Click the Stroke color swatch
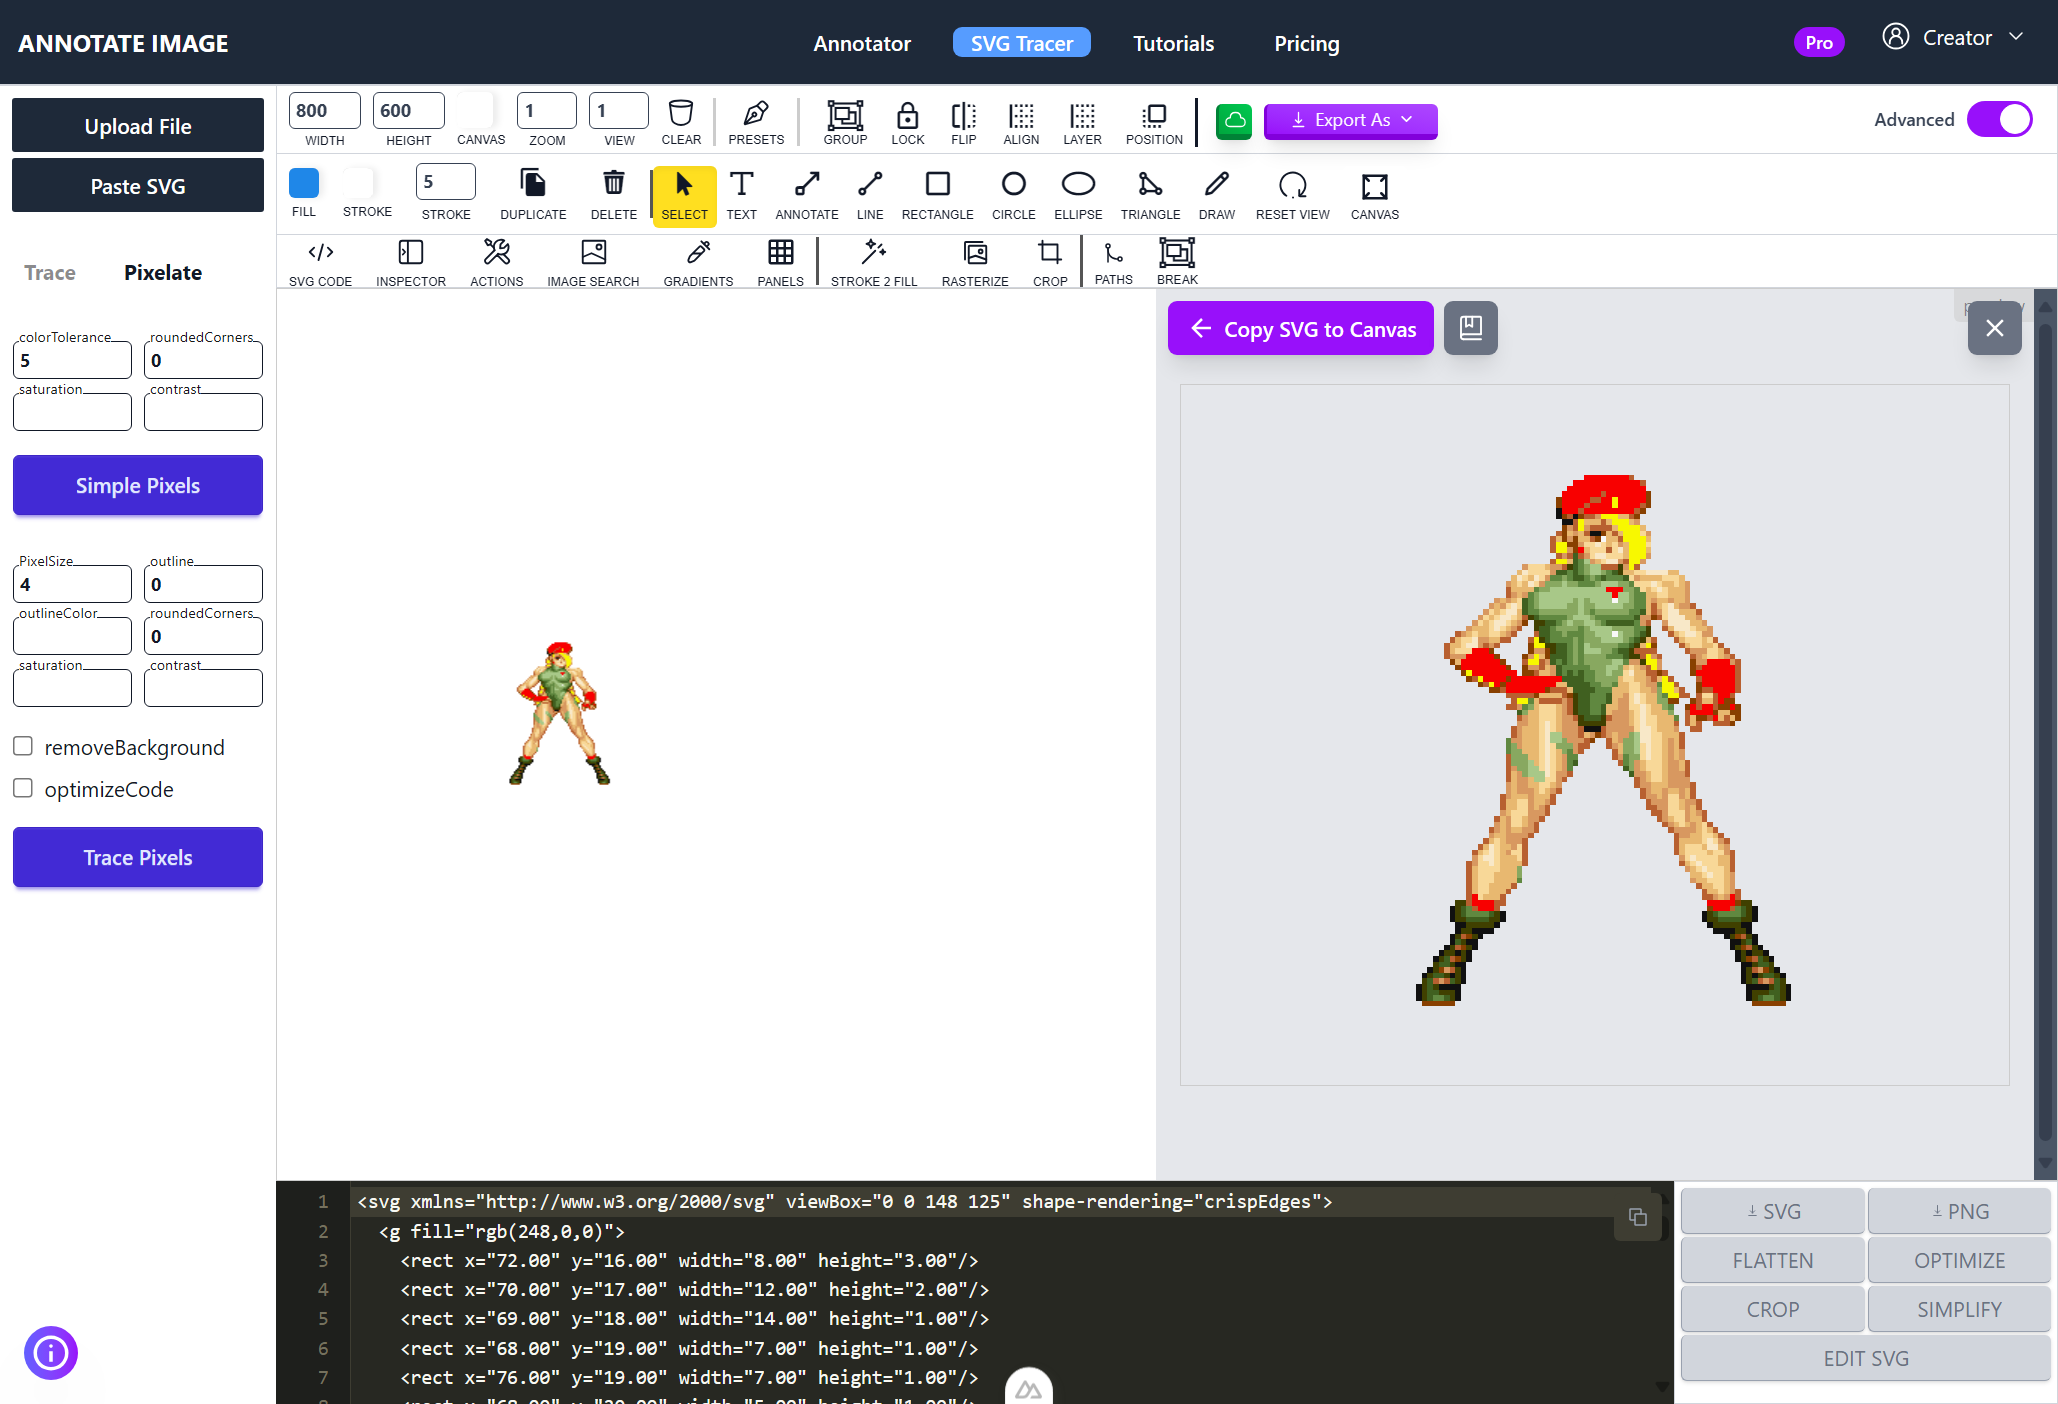 click(x=358, y=183)
